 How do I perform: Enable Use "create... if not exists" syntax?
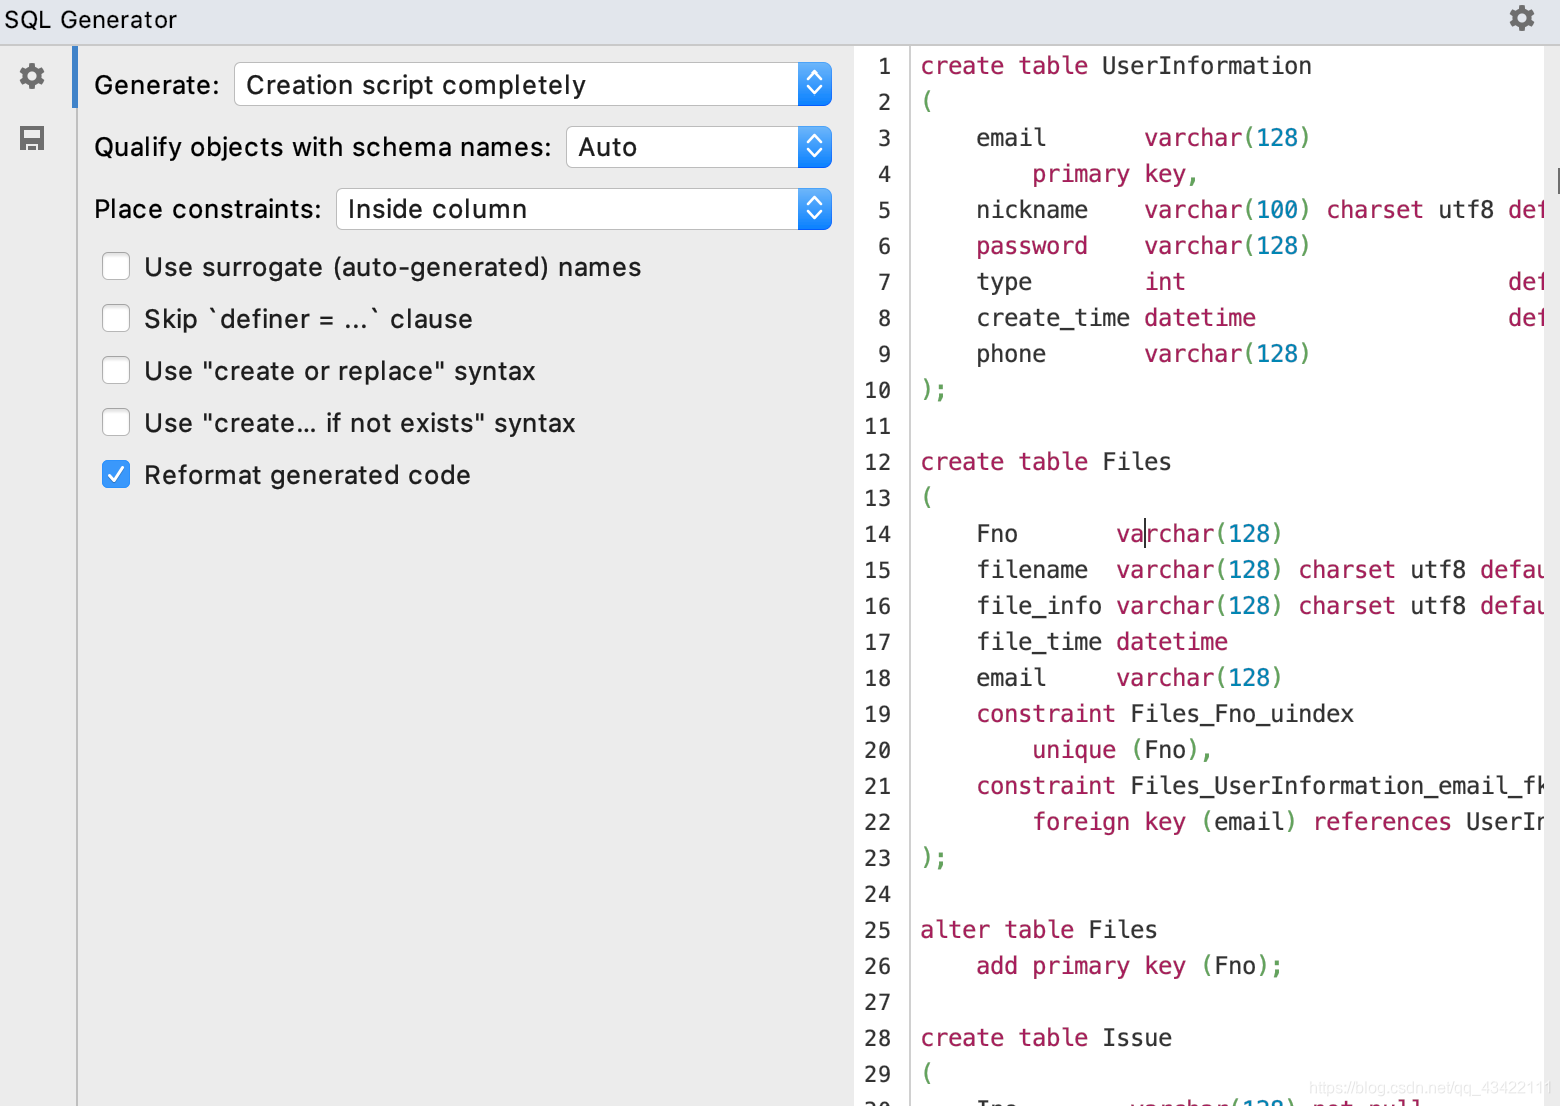click(x=116, y=423)
